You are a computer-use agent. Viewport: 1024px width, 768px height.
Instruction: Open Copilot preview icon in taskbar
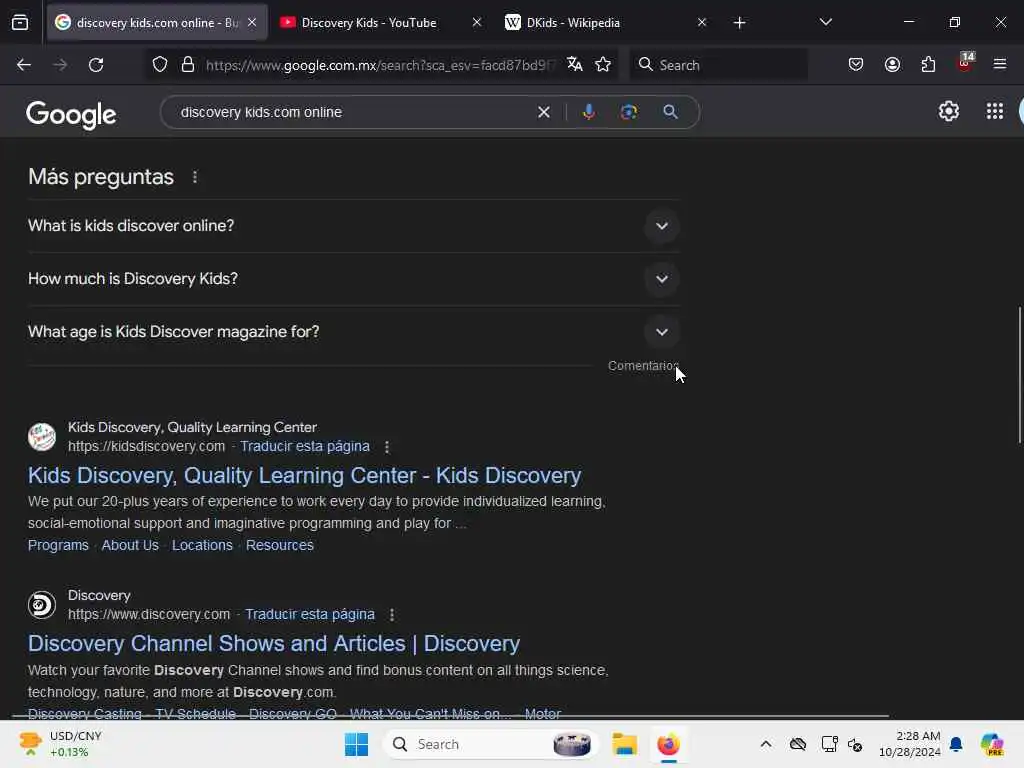(992, 744)
